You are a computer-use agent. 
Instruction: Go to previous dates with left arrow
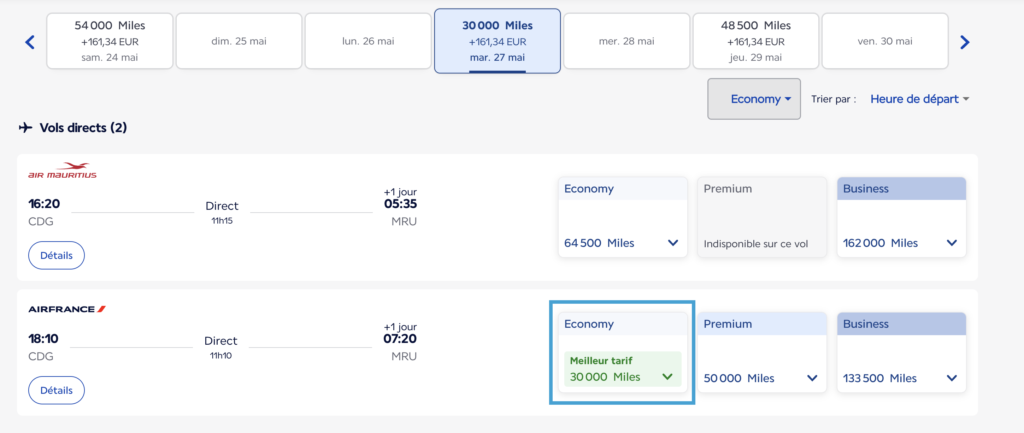(29, 42)
